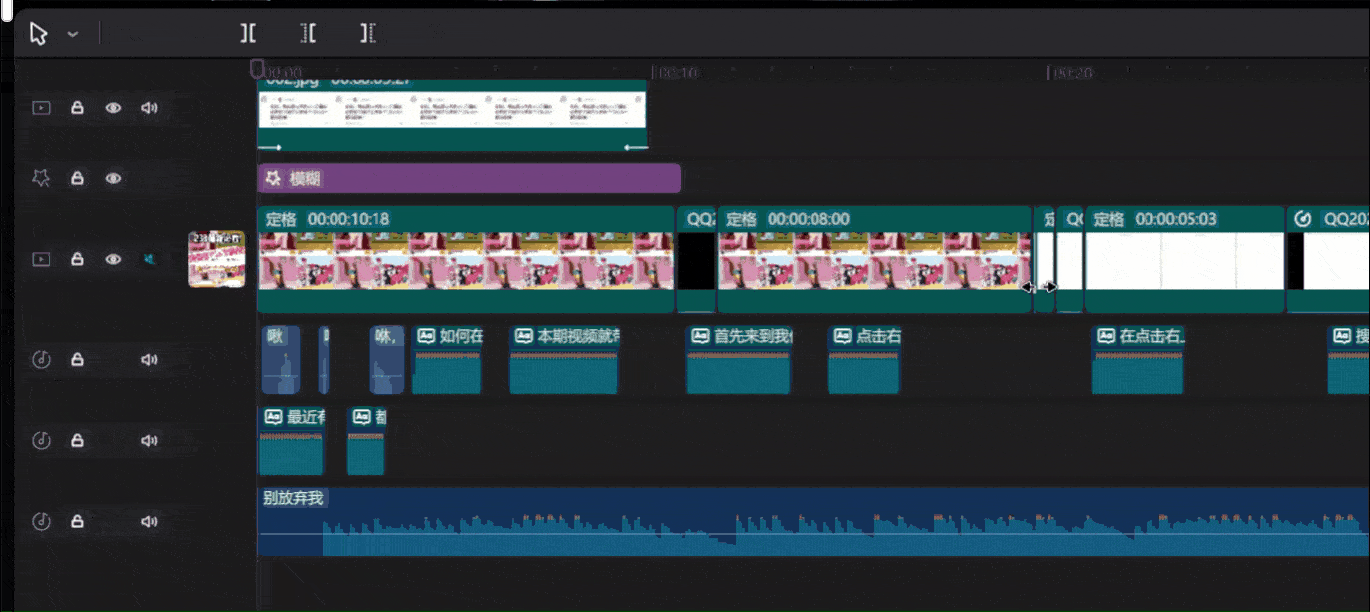The height and width of the screenshot is (612, 1370).
Task: Lock the 002.jpg video track
Action: [77, 108]
